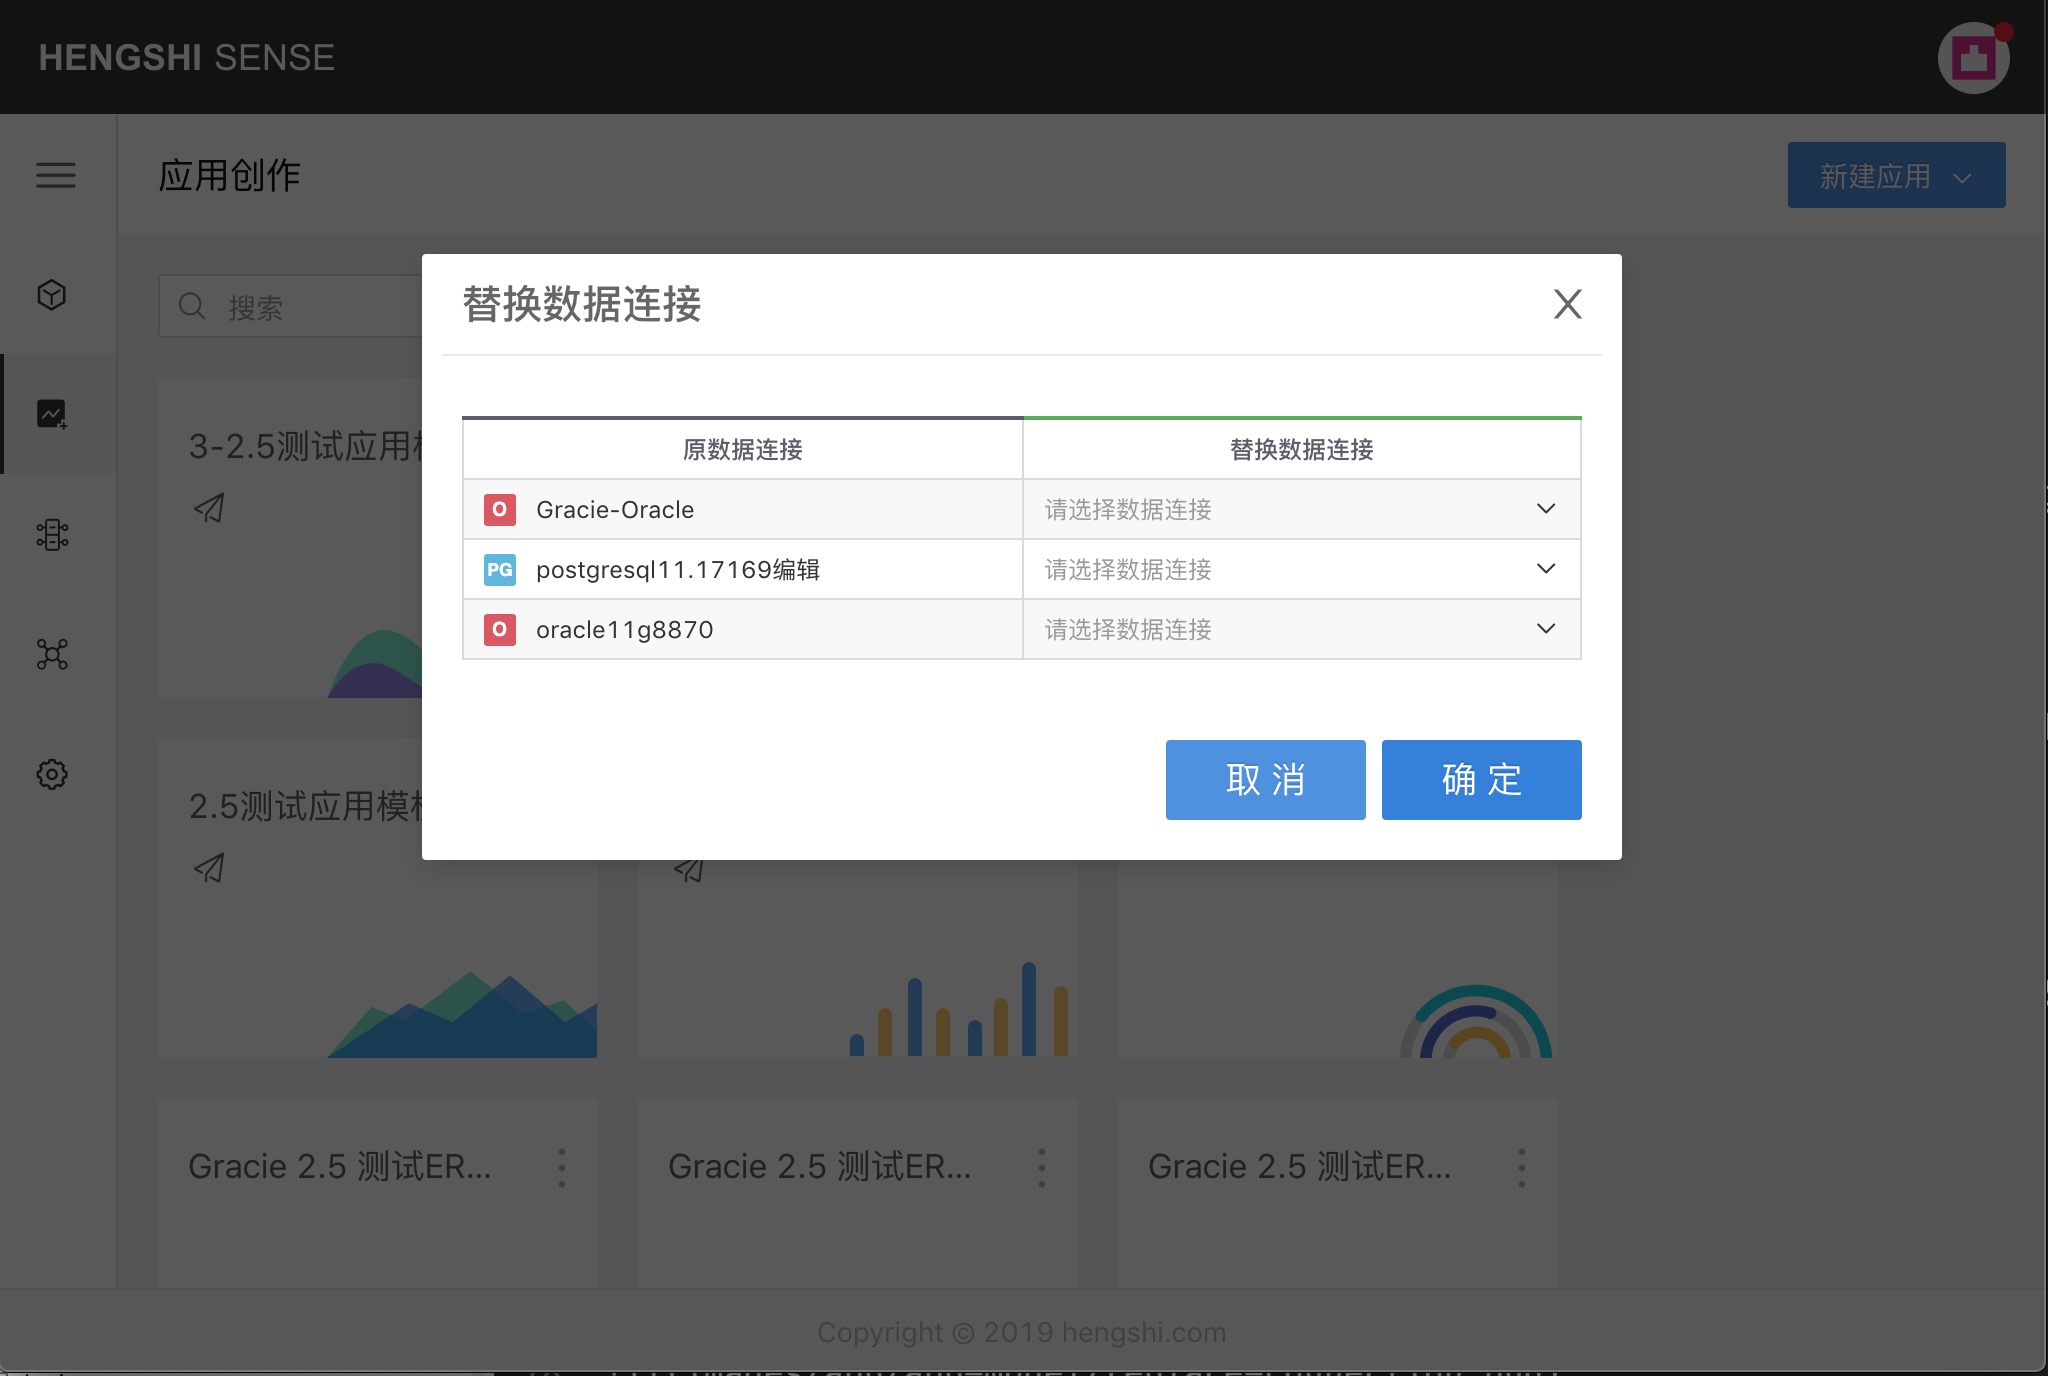Open the user avatar menu
This screenshot has height=1376, width=2048.
coord(1973,58)
